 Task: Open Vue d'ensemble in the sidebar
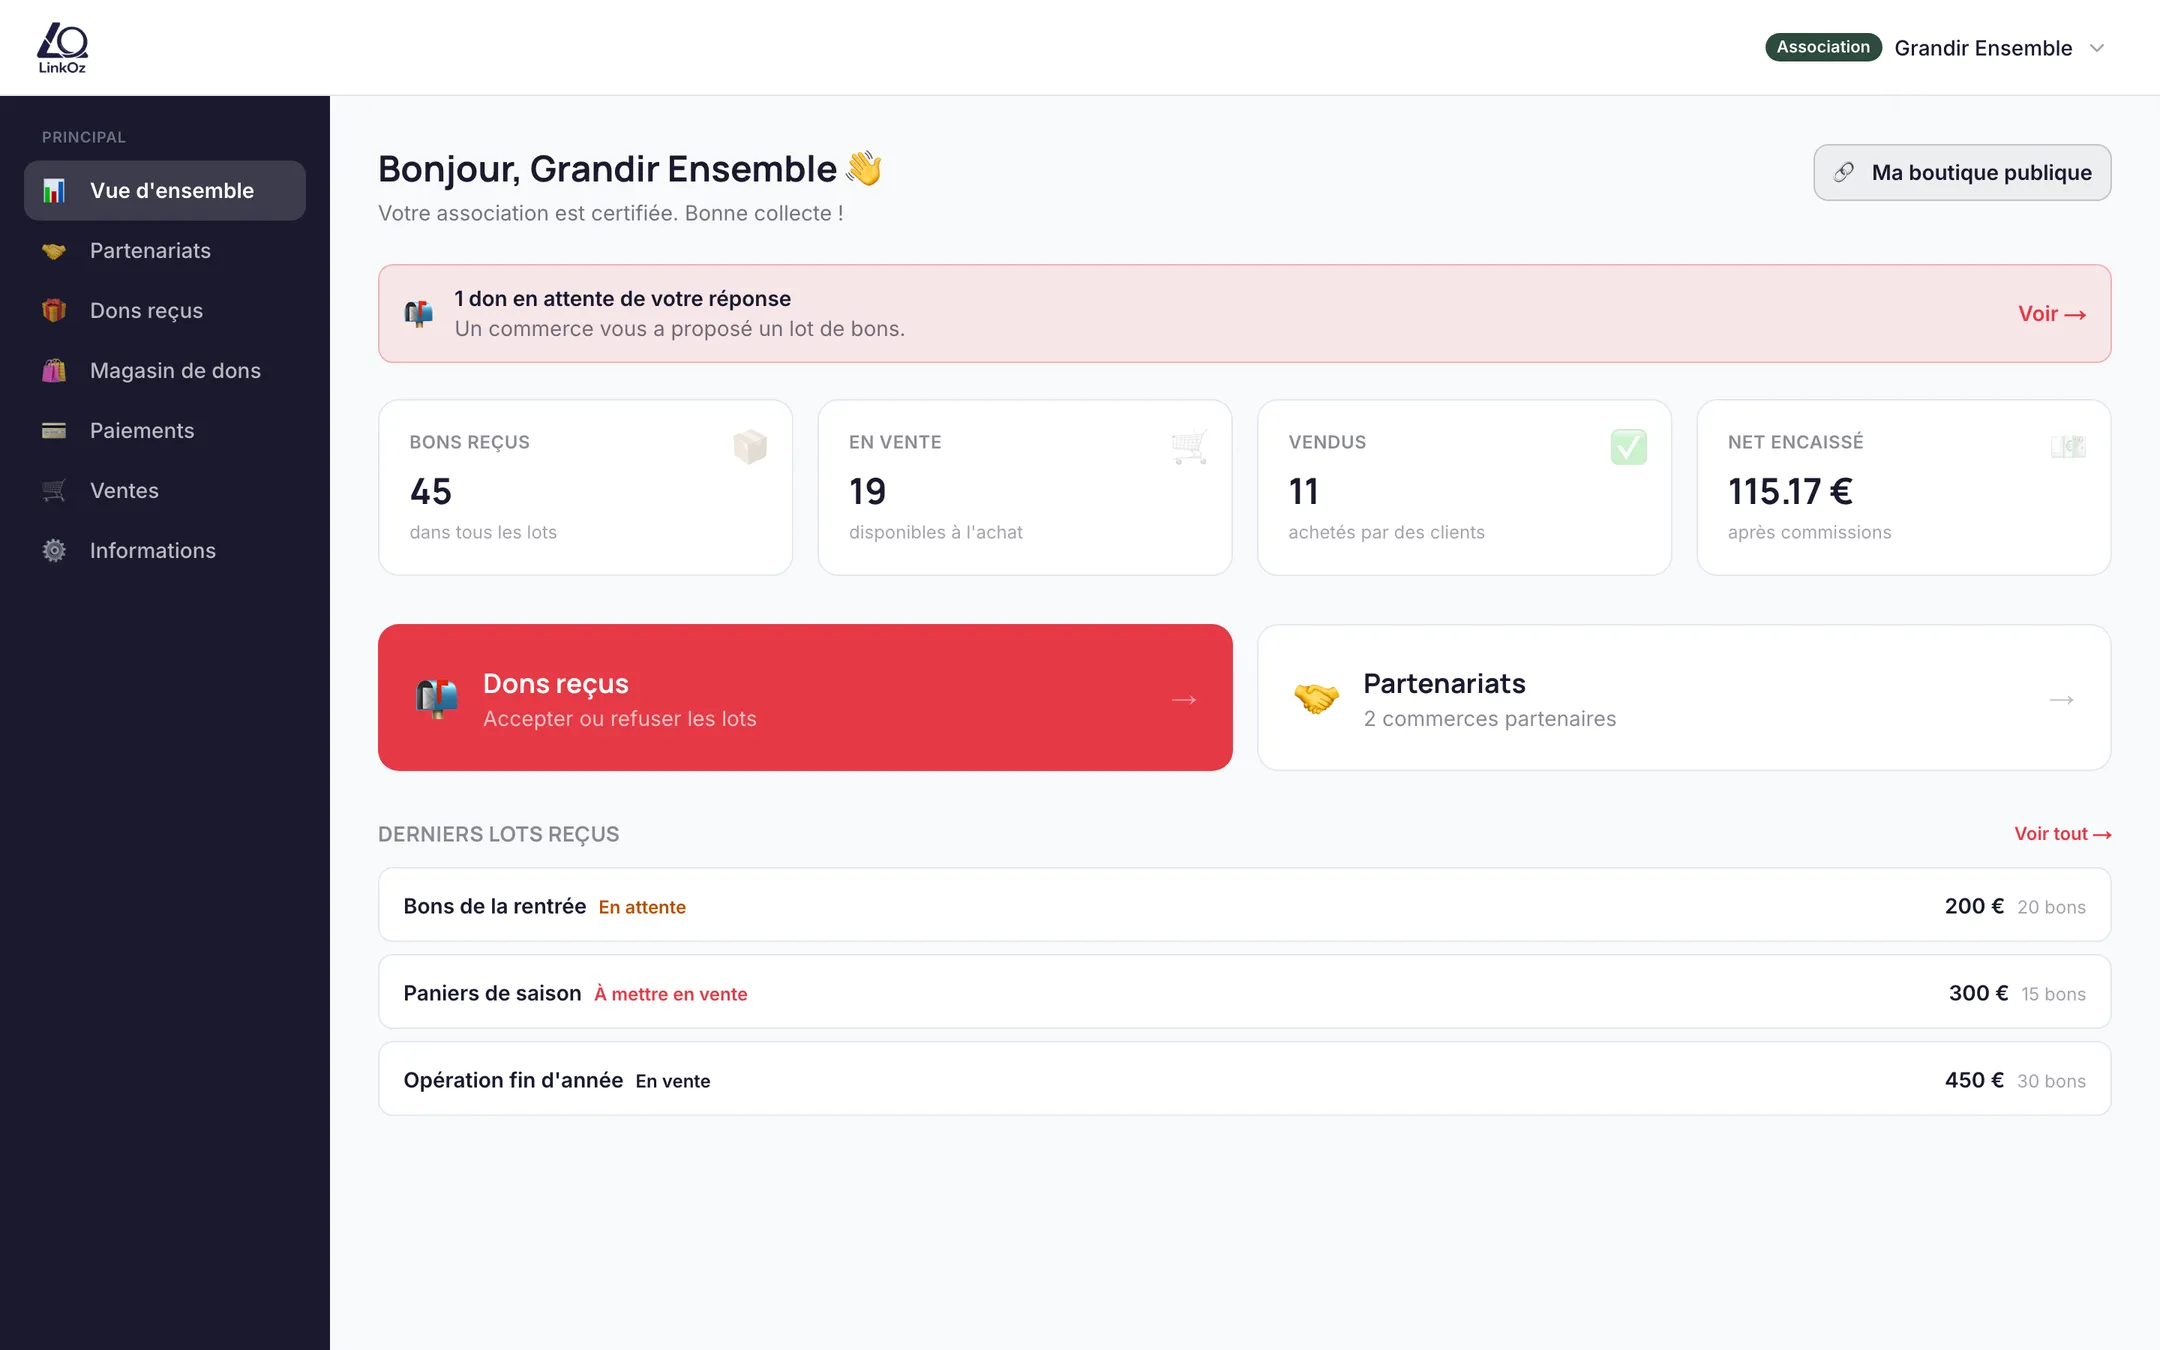(165, 190)
